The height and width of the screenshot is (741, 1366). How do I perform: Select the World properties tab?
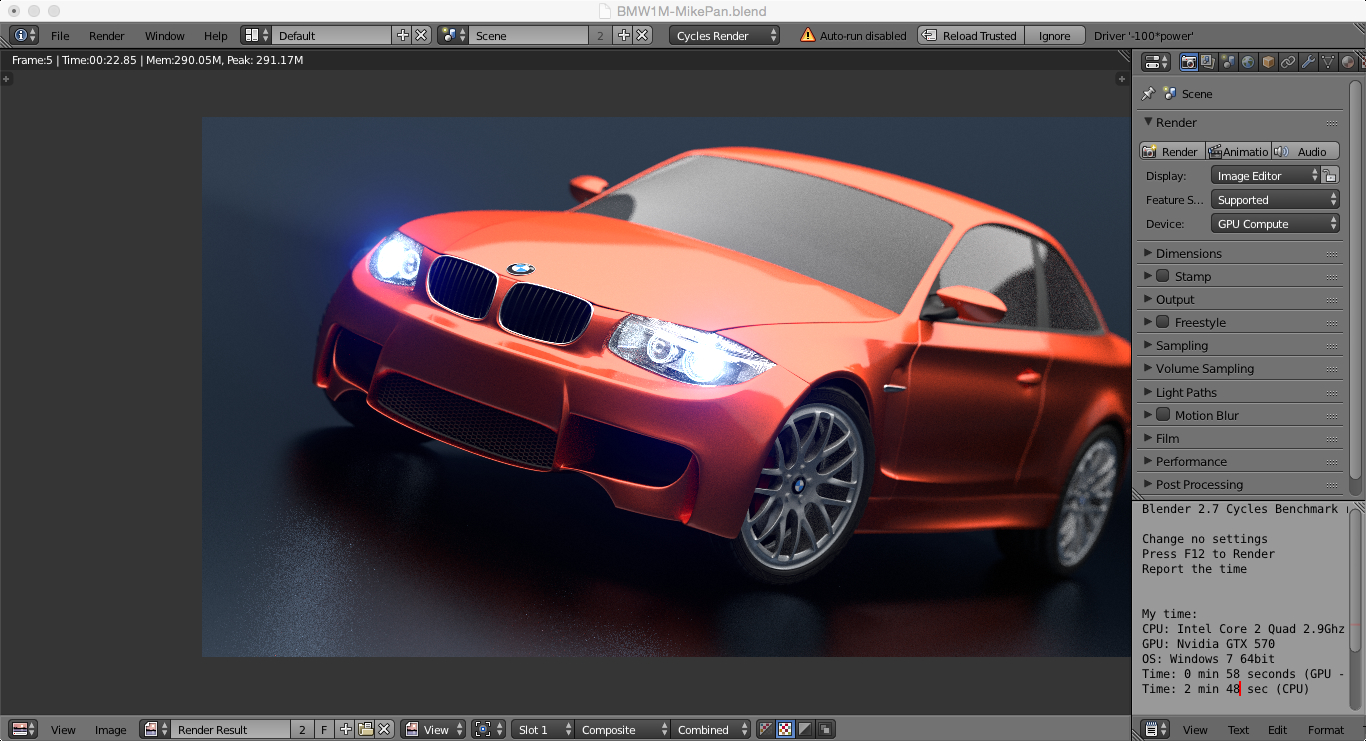pyautogui.click(x=1248, y=62)
